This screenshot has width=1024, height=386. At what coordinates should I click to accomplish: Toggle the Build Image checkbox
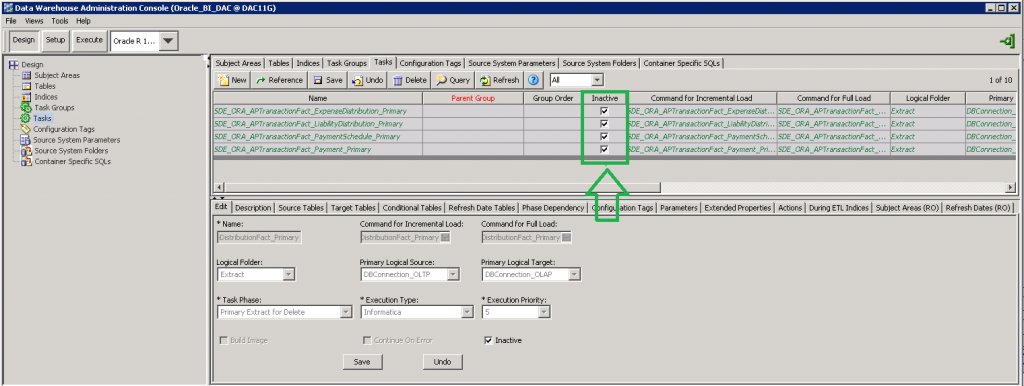(x=223, y=340)
